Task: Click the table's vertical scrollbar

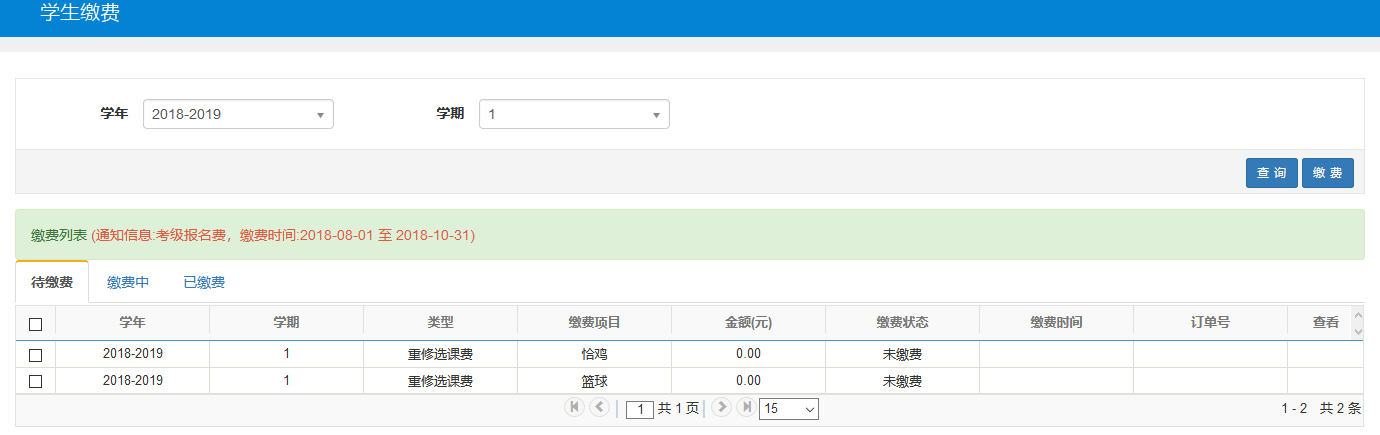Action: click(1357, 322)
